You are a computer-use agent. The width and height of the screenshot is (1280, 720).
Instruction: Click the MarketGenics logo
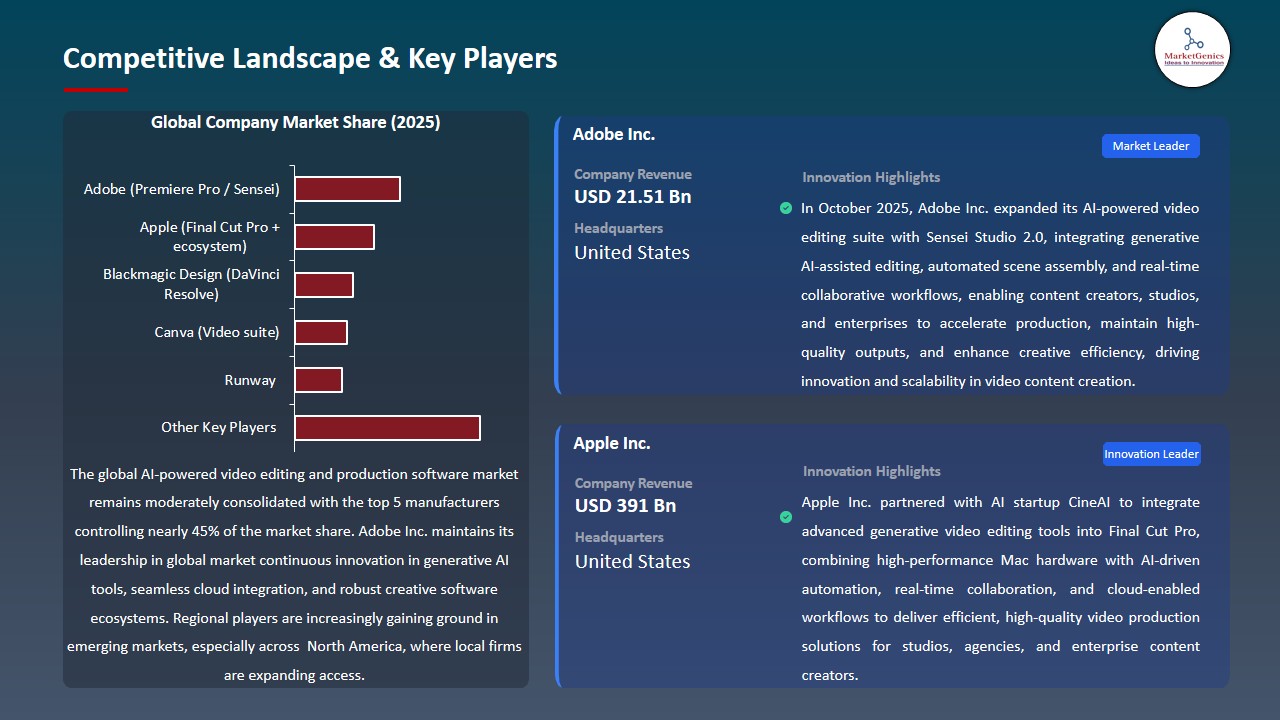click(x=1192, y=50)
